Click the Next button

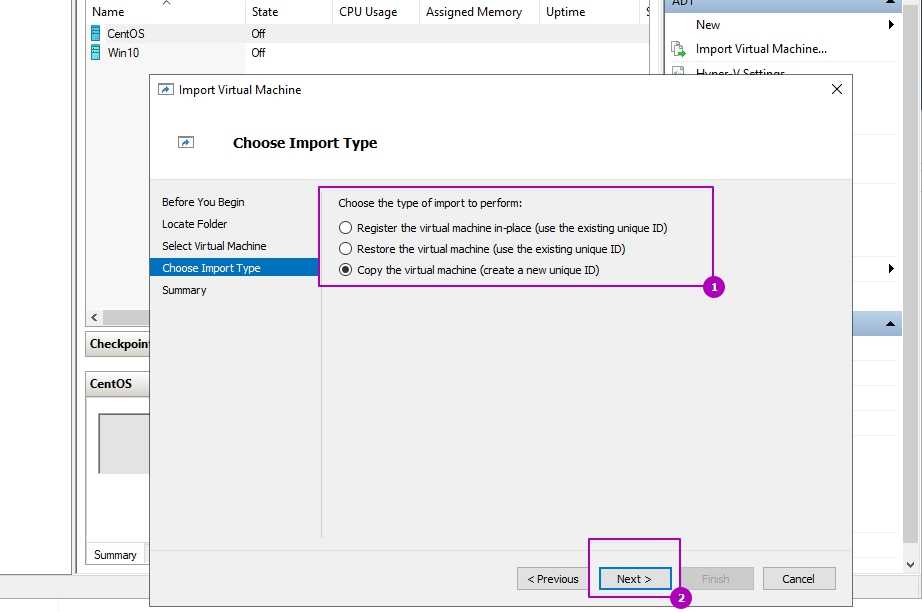[x=634, y=579]
